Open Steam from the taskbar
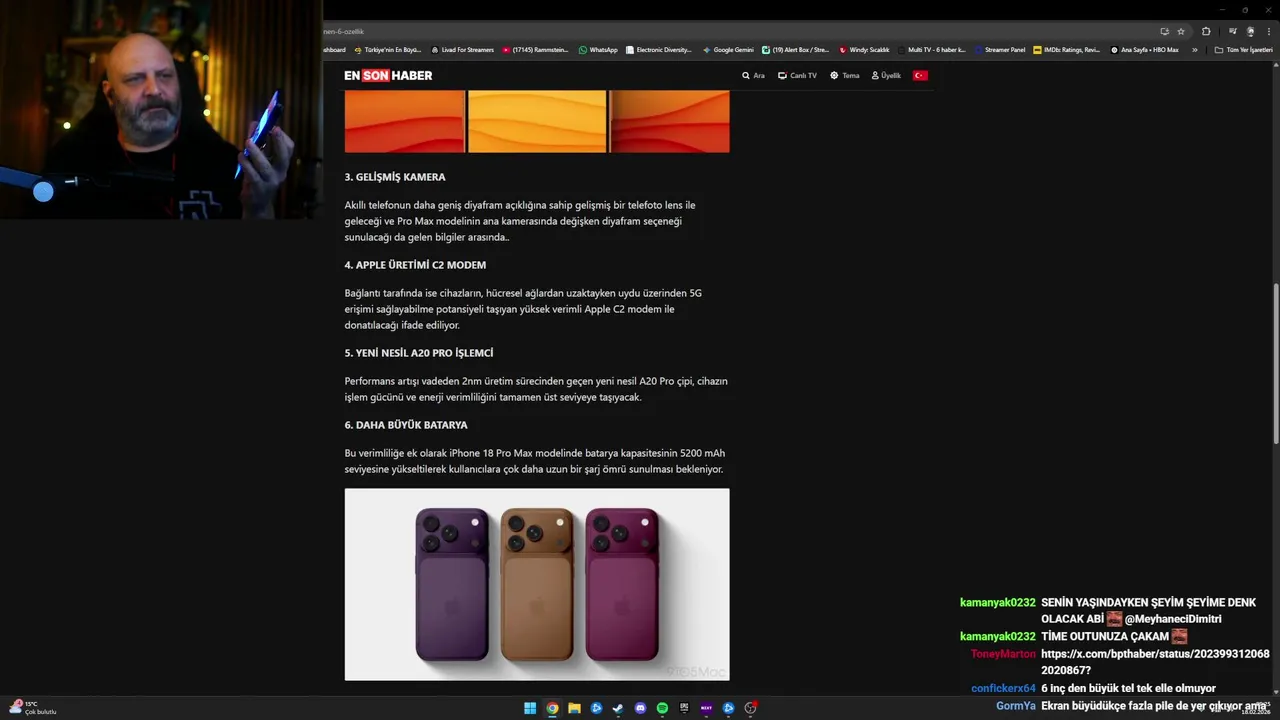 [618, 708]
